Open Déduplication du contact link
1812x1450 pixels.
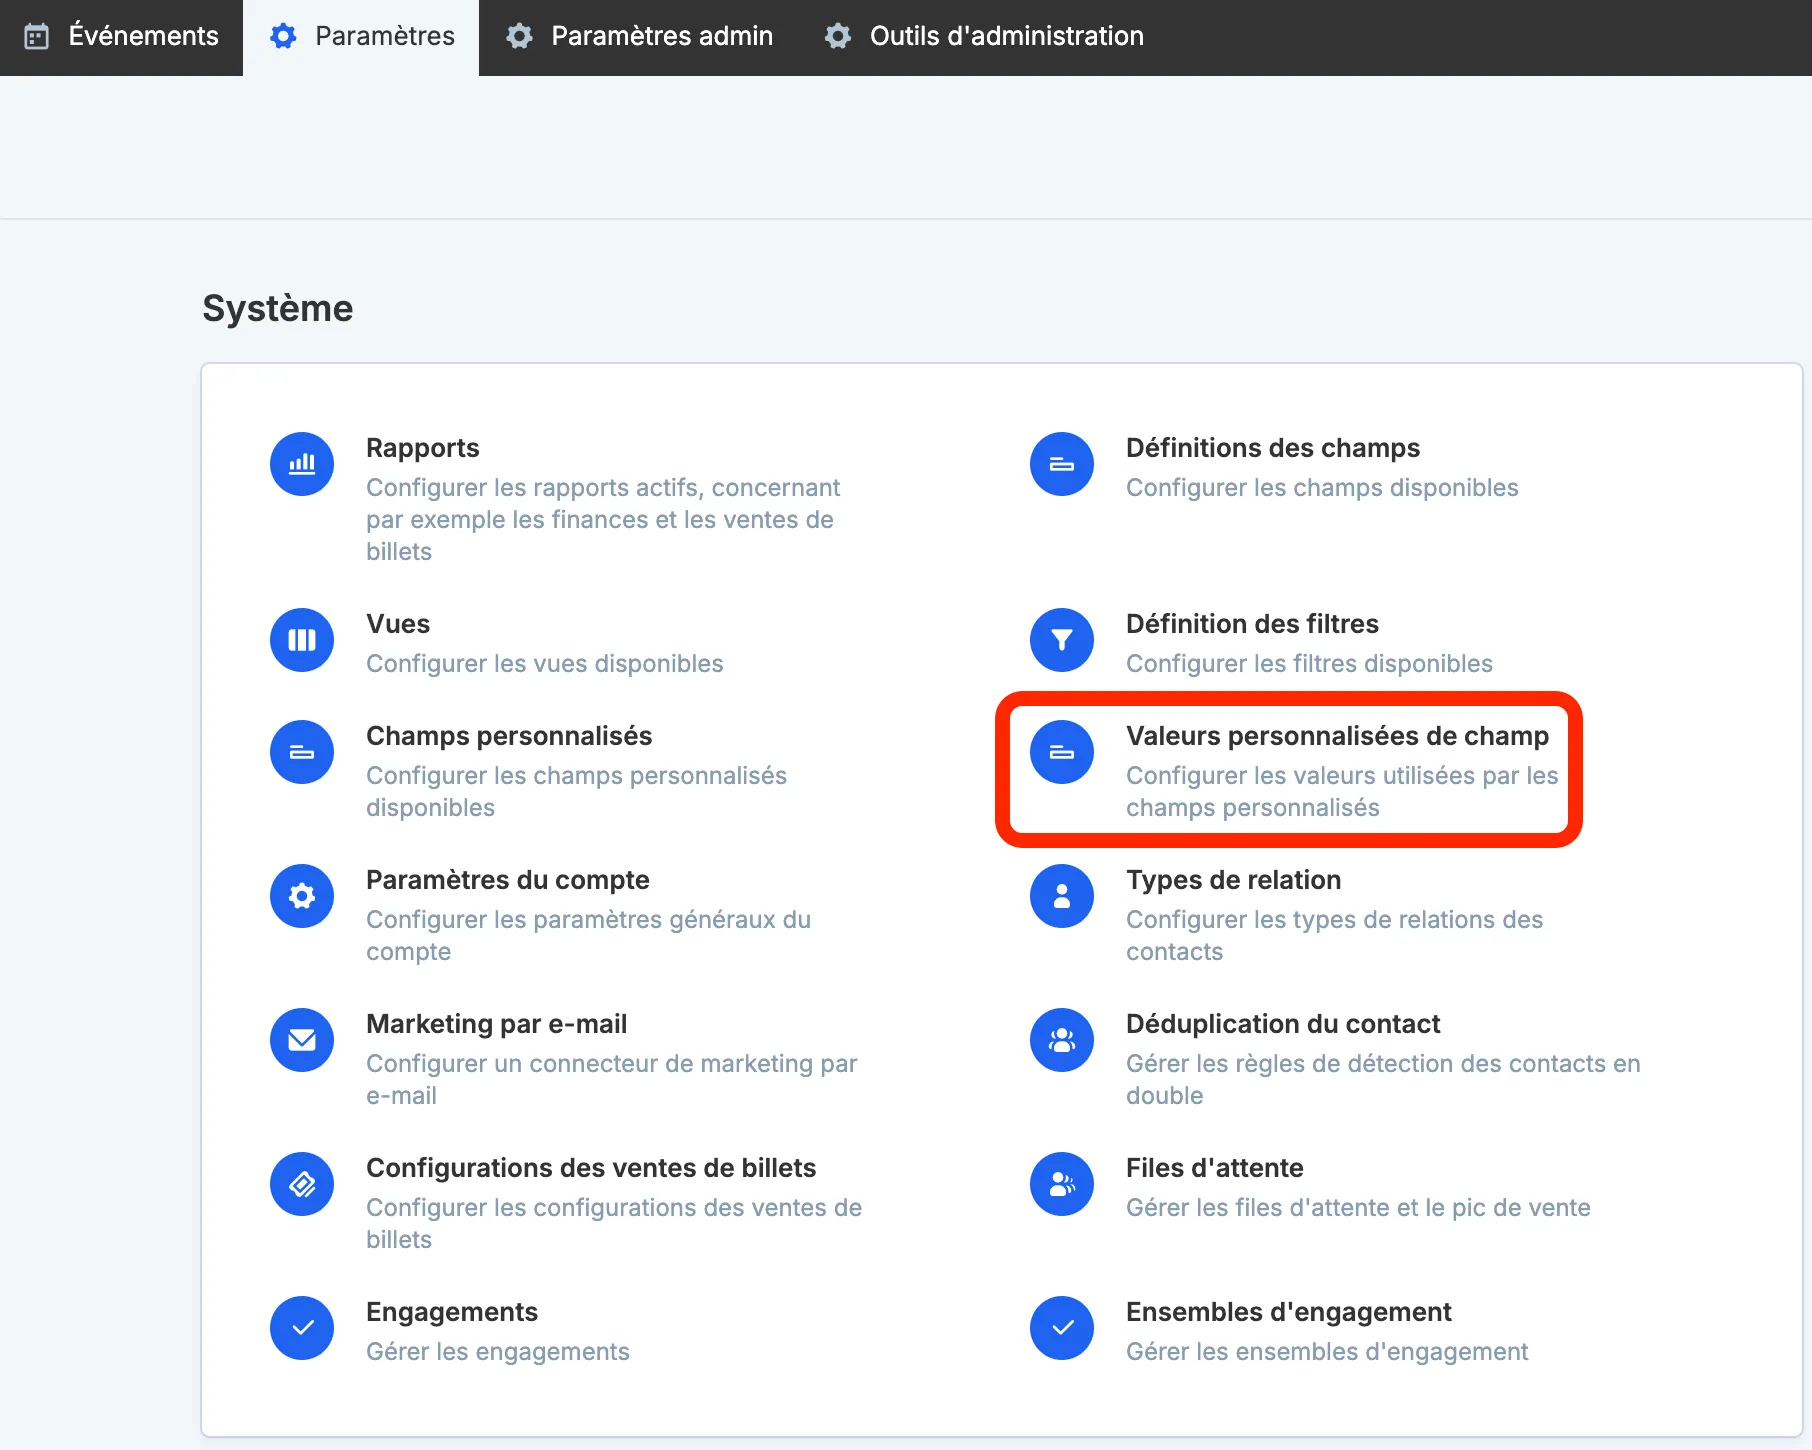click(1283, 1024)
